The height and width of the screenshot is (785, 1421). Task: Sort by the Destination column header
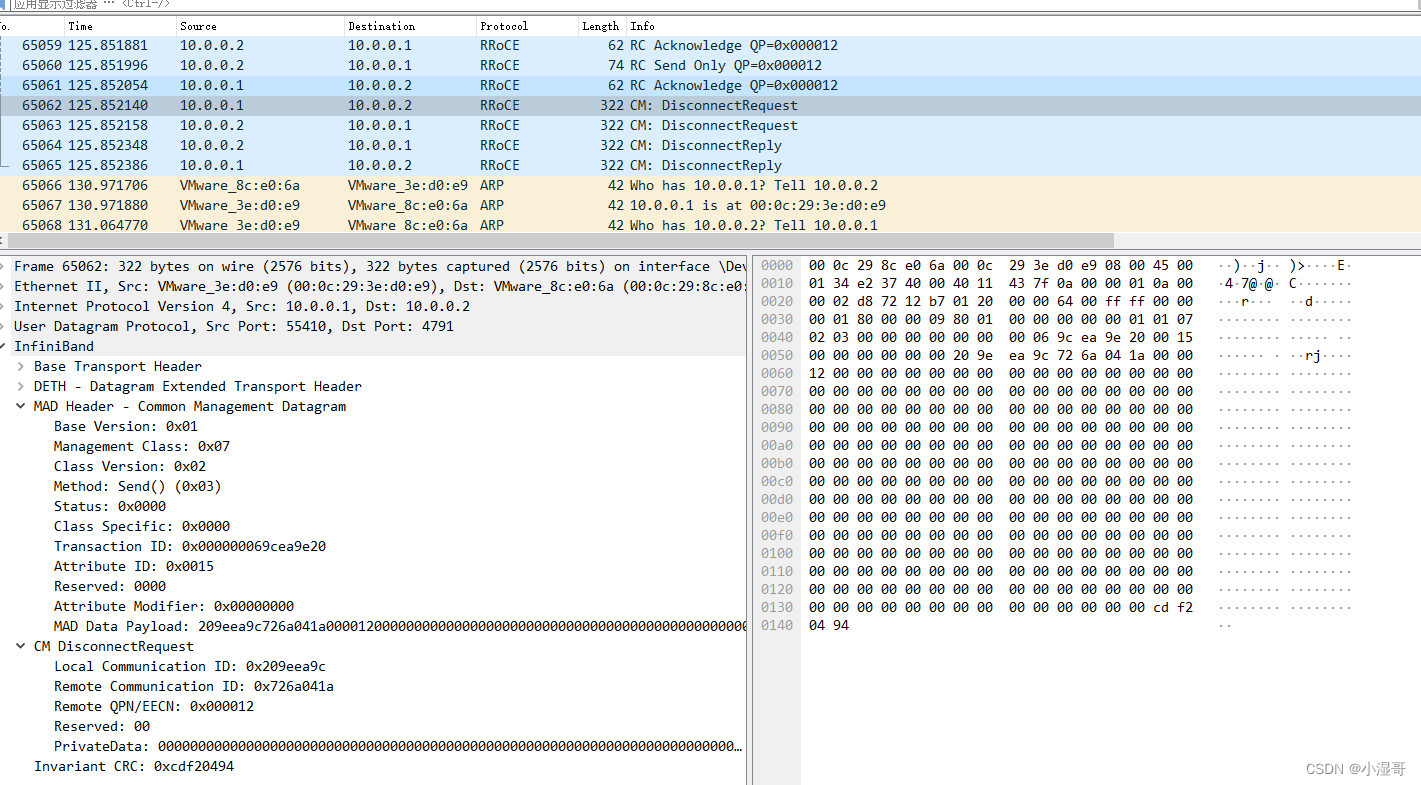(410, 26)
